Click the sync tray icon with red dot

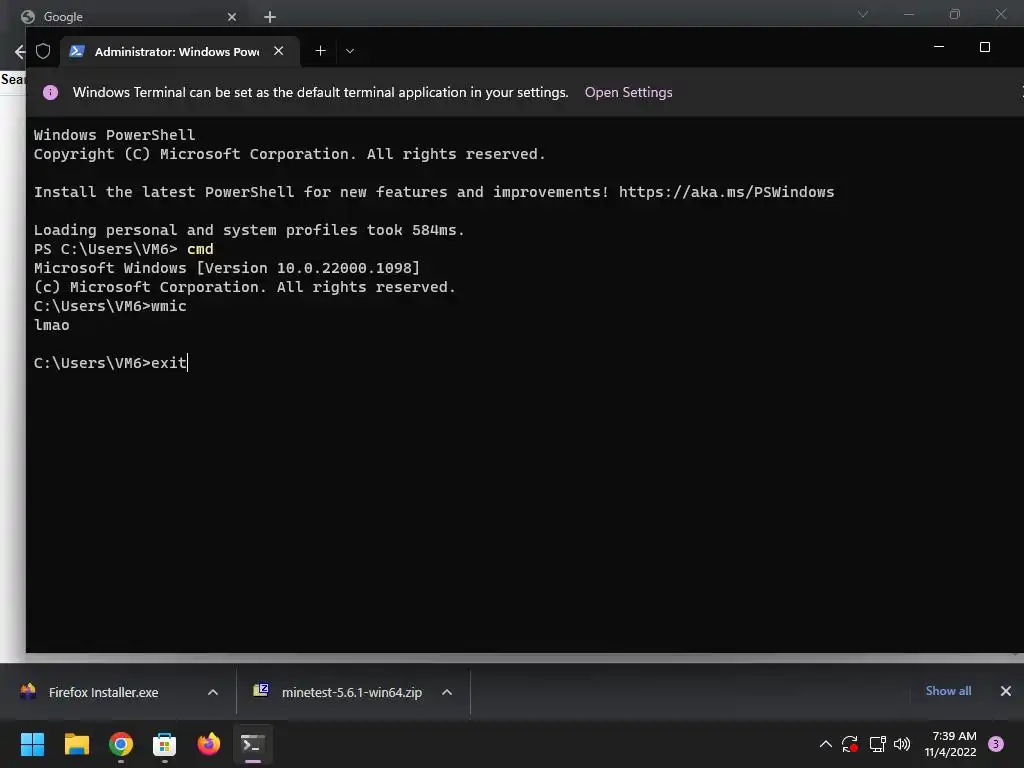pos(850,744)
